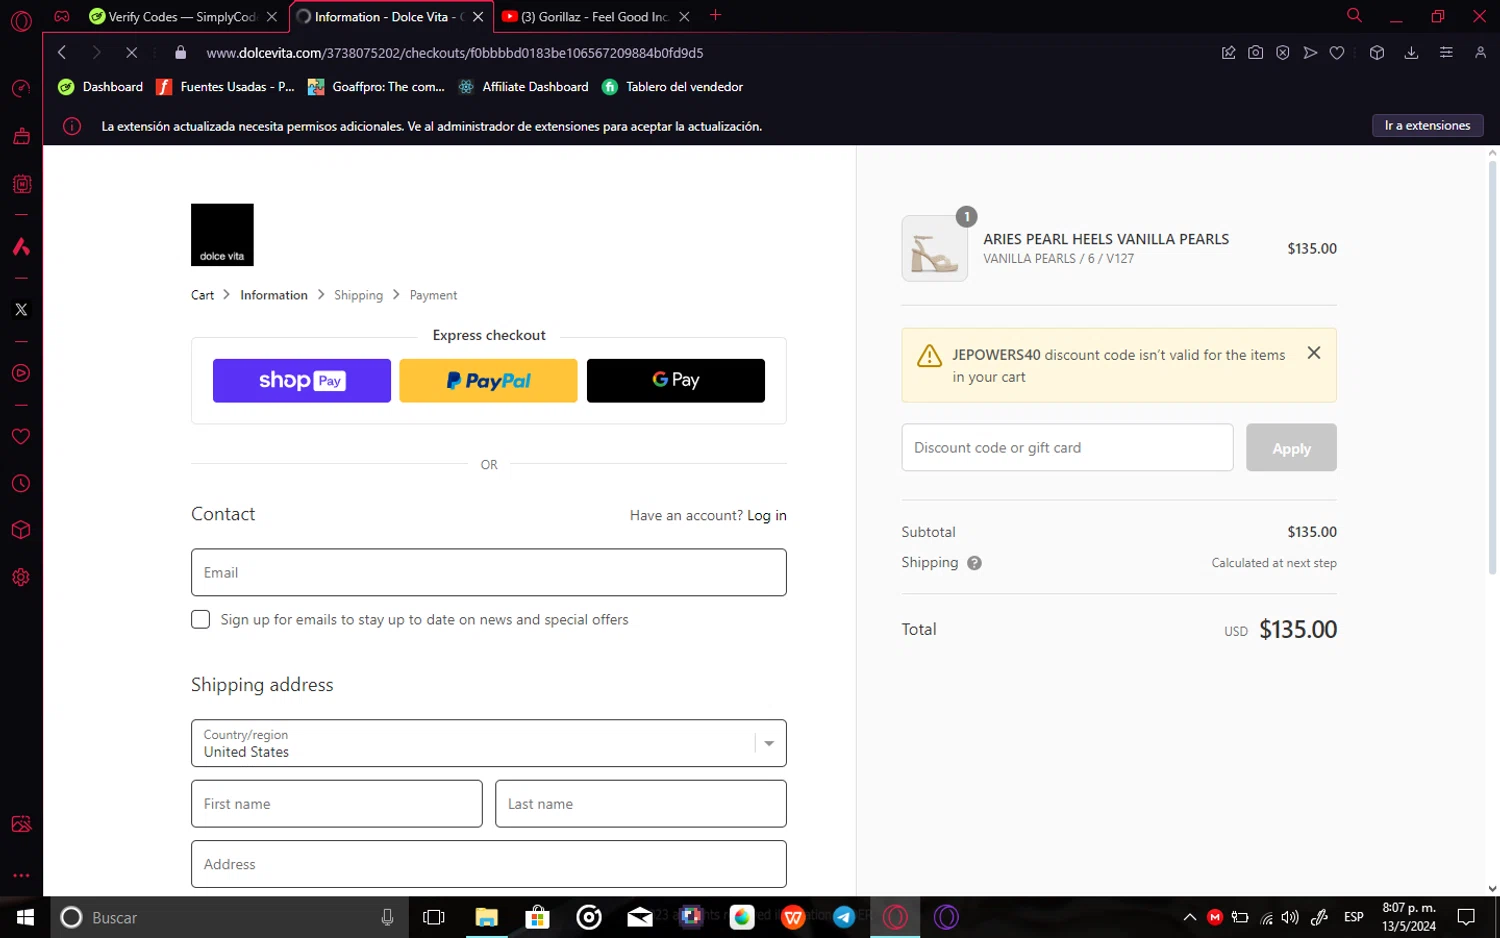
Task: Open the extensions cube icon in toolbar
Action: point(1377,52)
